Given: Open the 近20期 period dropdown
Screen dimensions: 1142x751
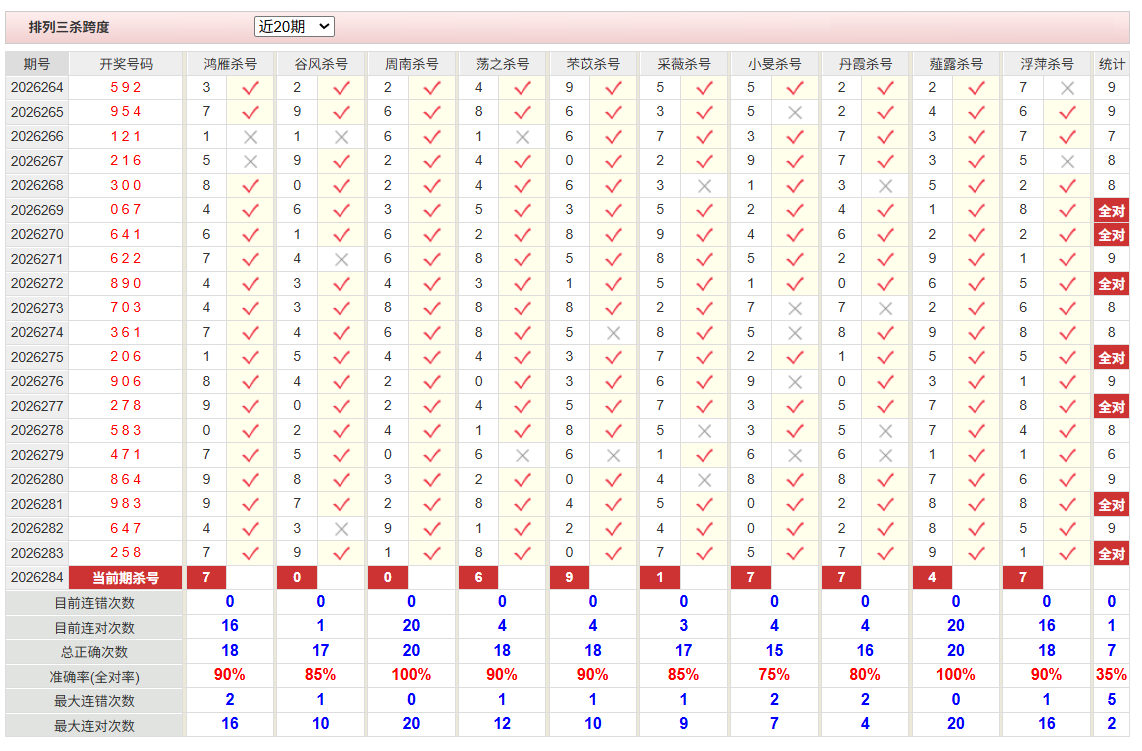Looking at the screenshot, I should coord(294,27).
